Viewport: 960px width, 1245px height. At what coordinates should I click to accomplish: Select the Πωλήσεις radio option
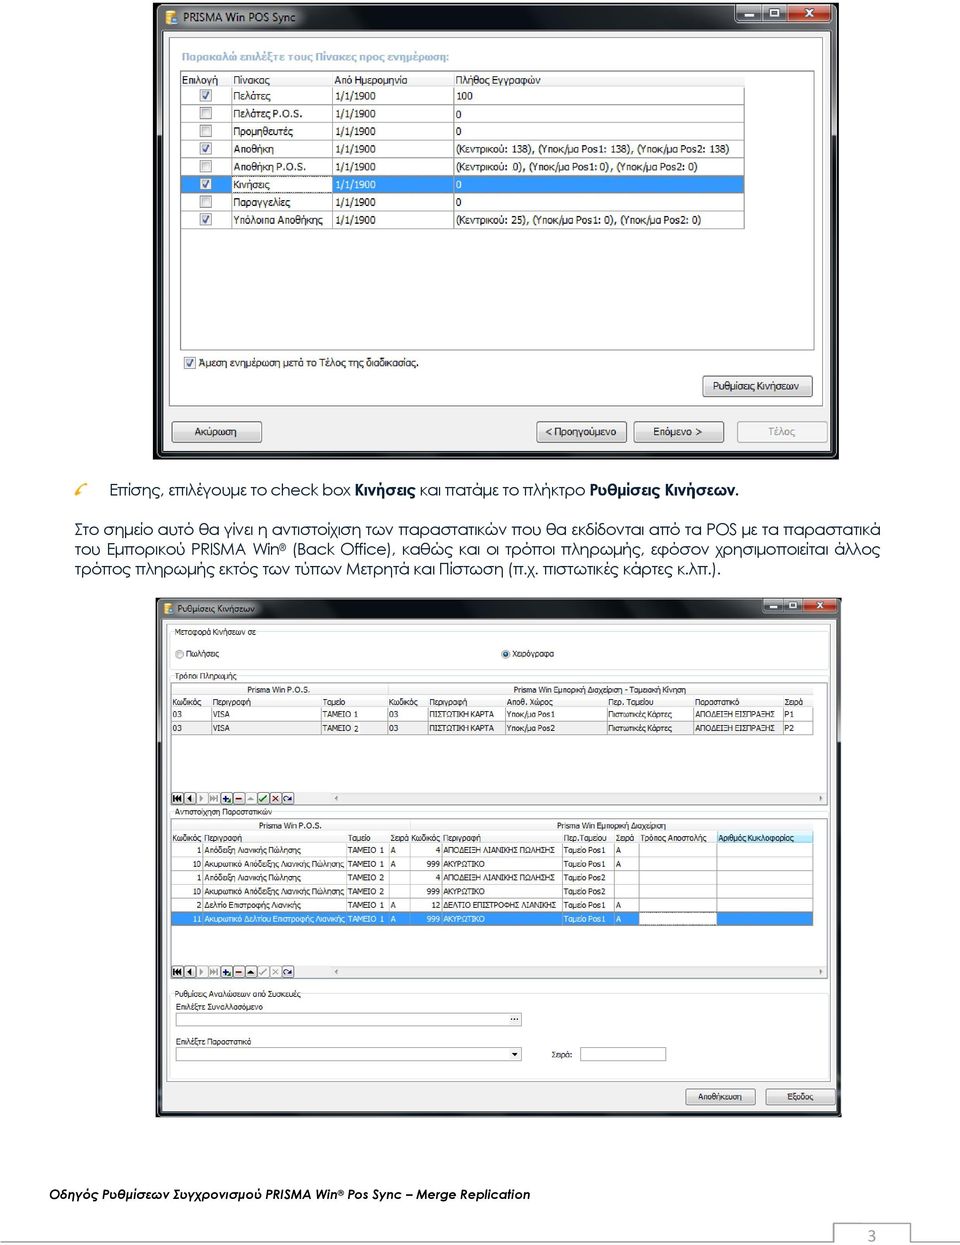tap(180, 654)
